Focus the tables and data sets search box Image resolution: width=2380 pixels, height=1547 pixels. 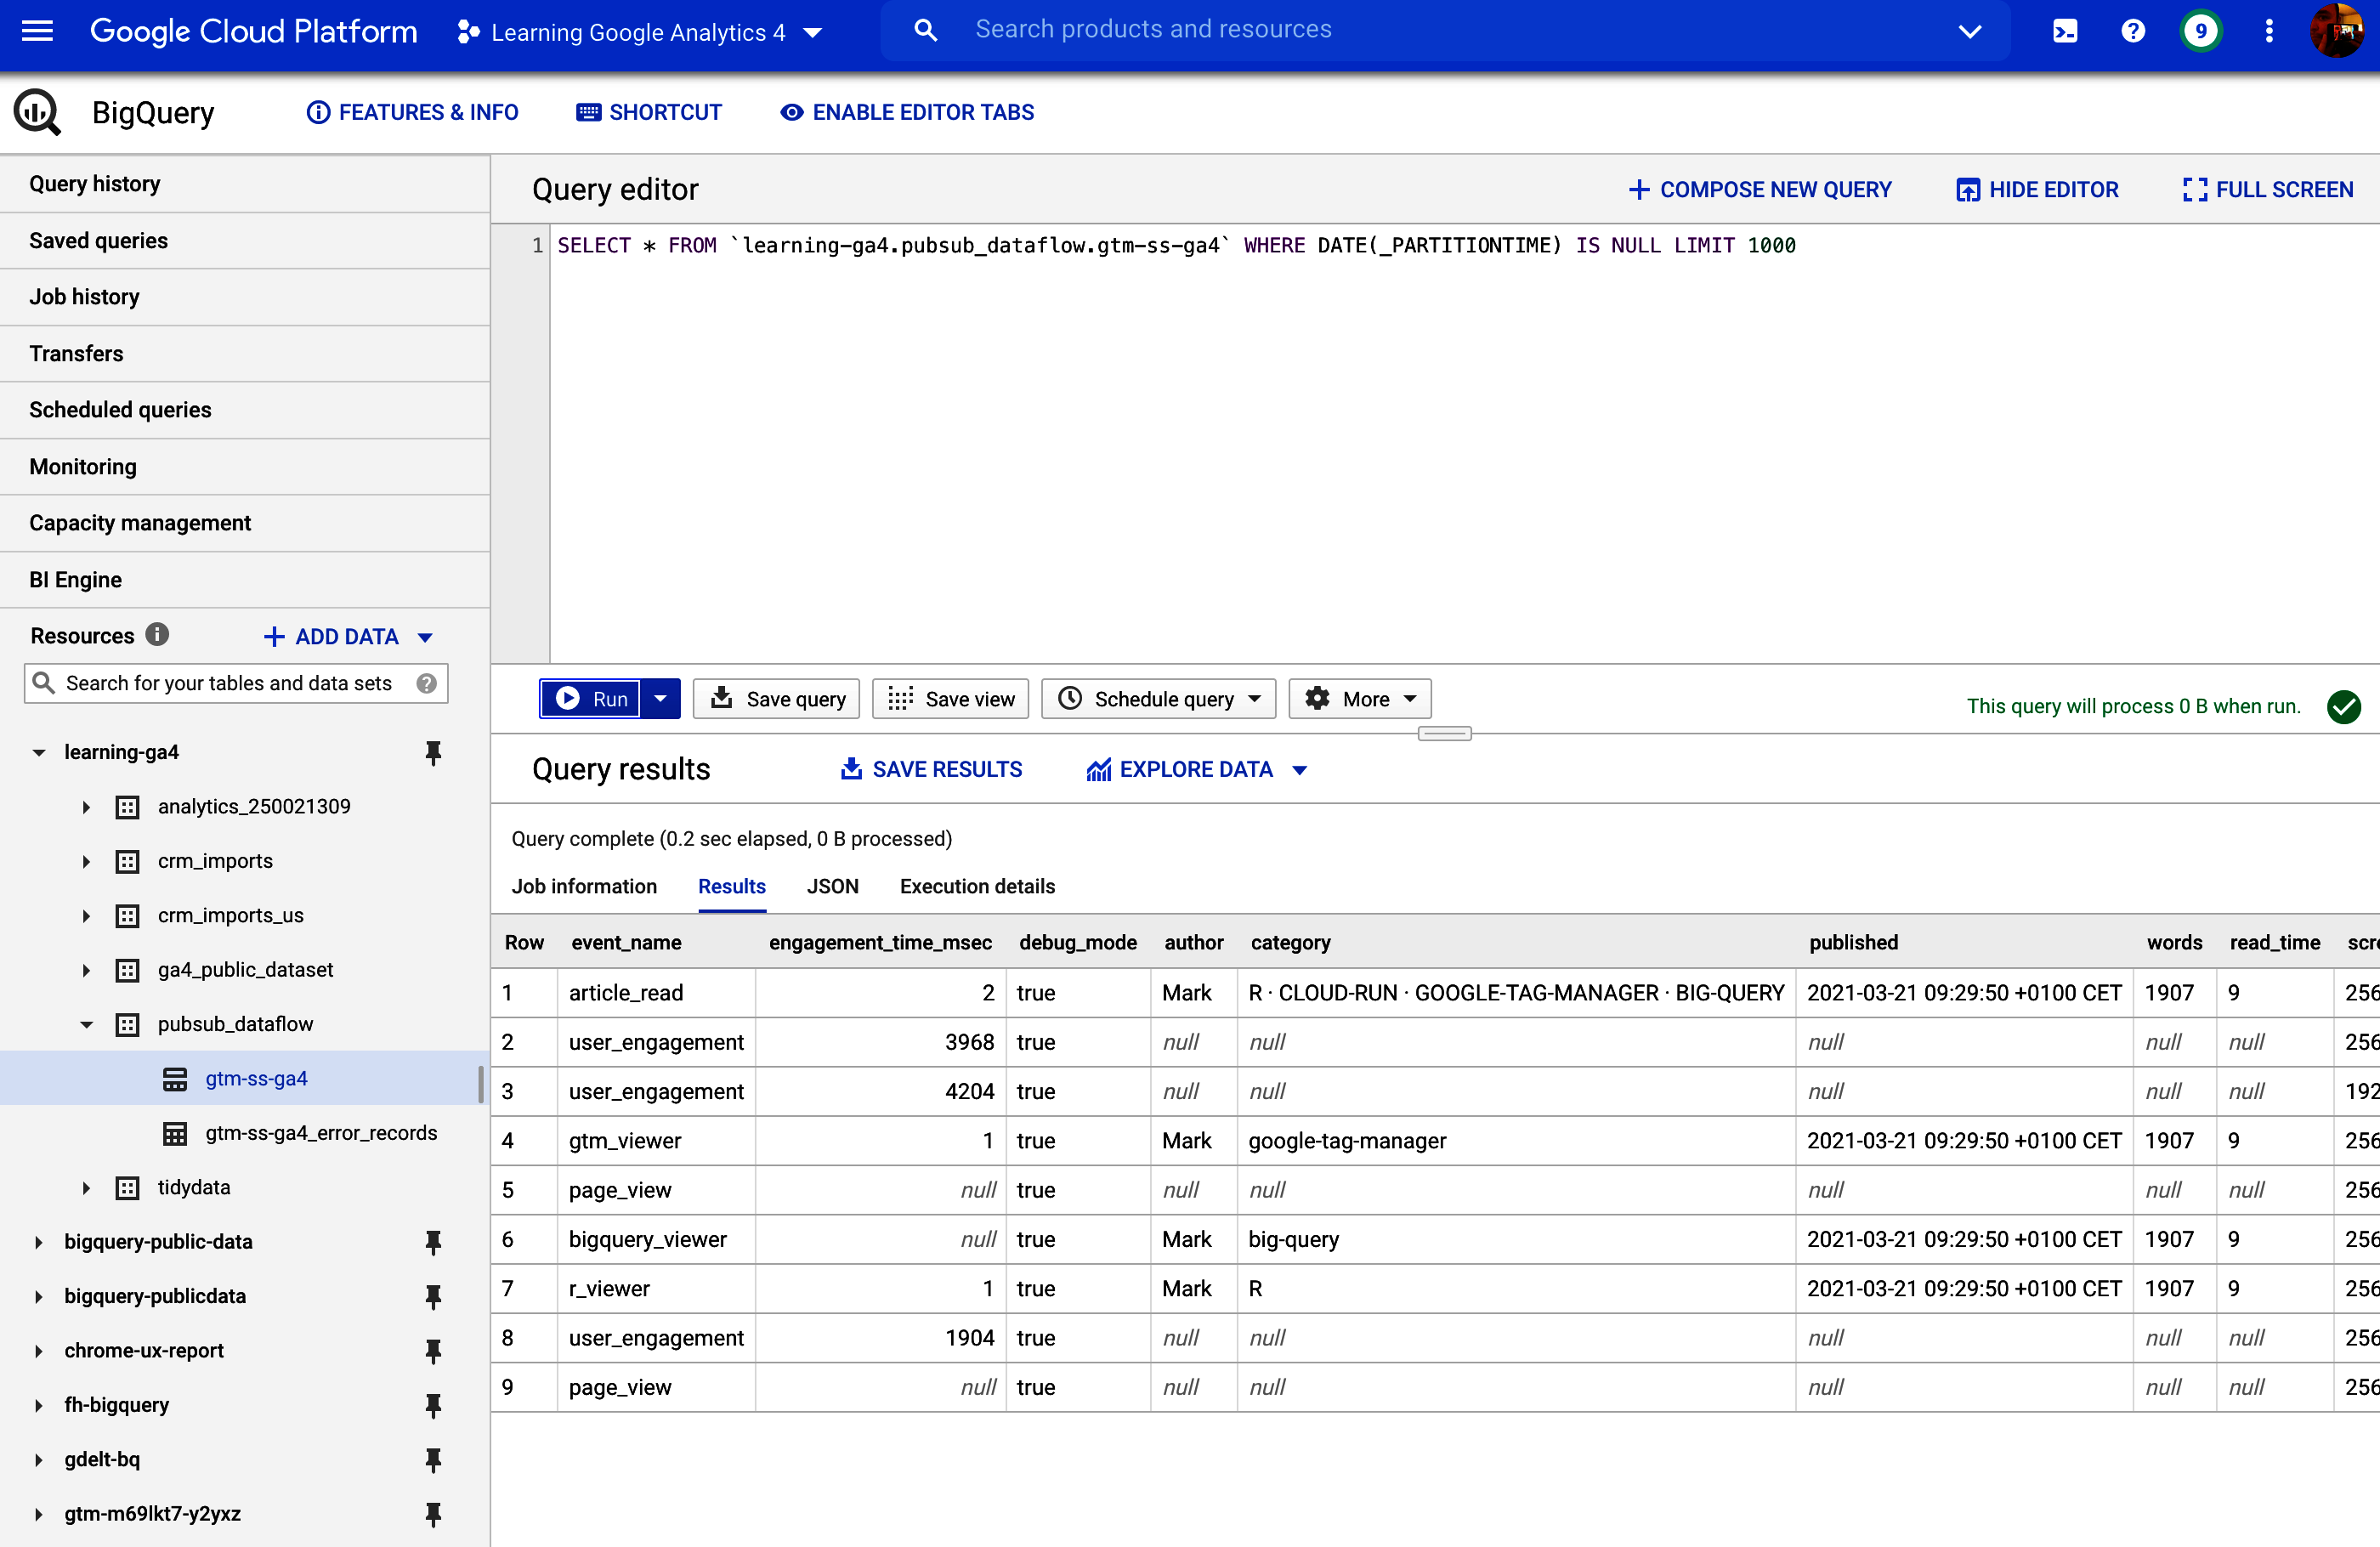[236, 684]
